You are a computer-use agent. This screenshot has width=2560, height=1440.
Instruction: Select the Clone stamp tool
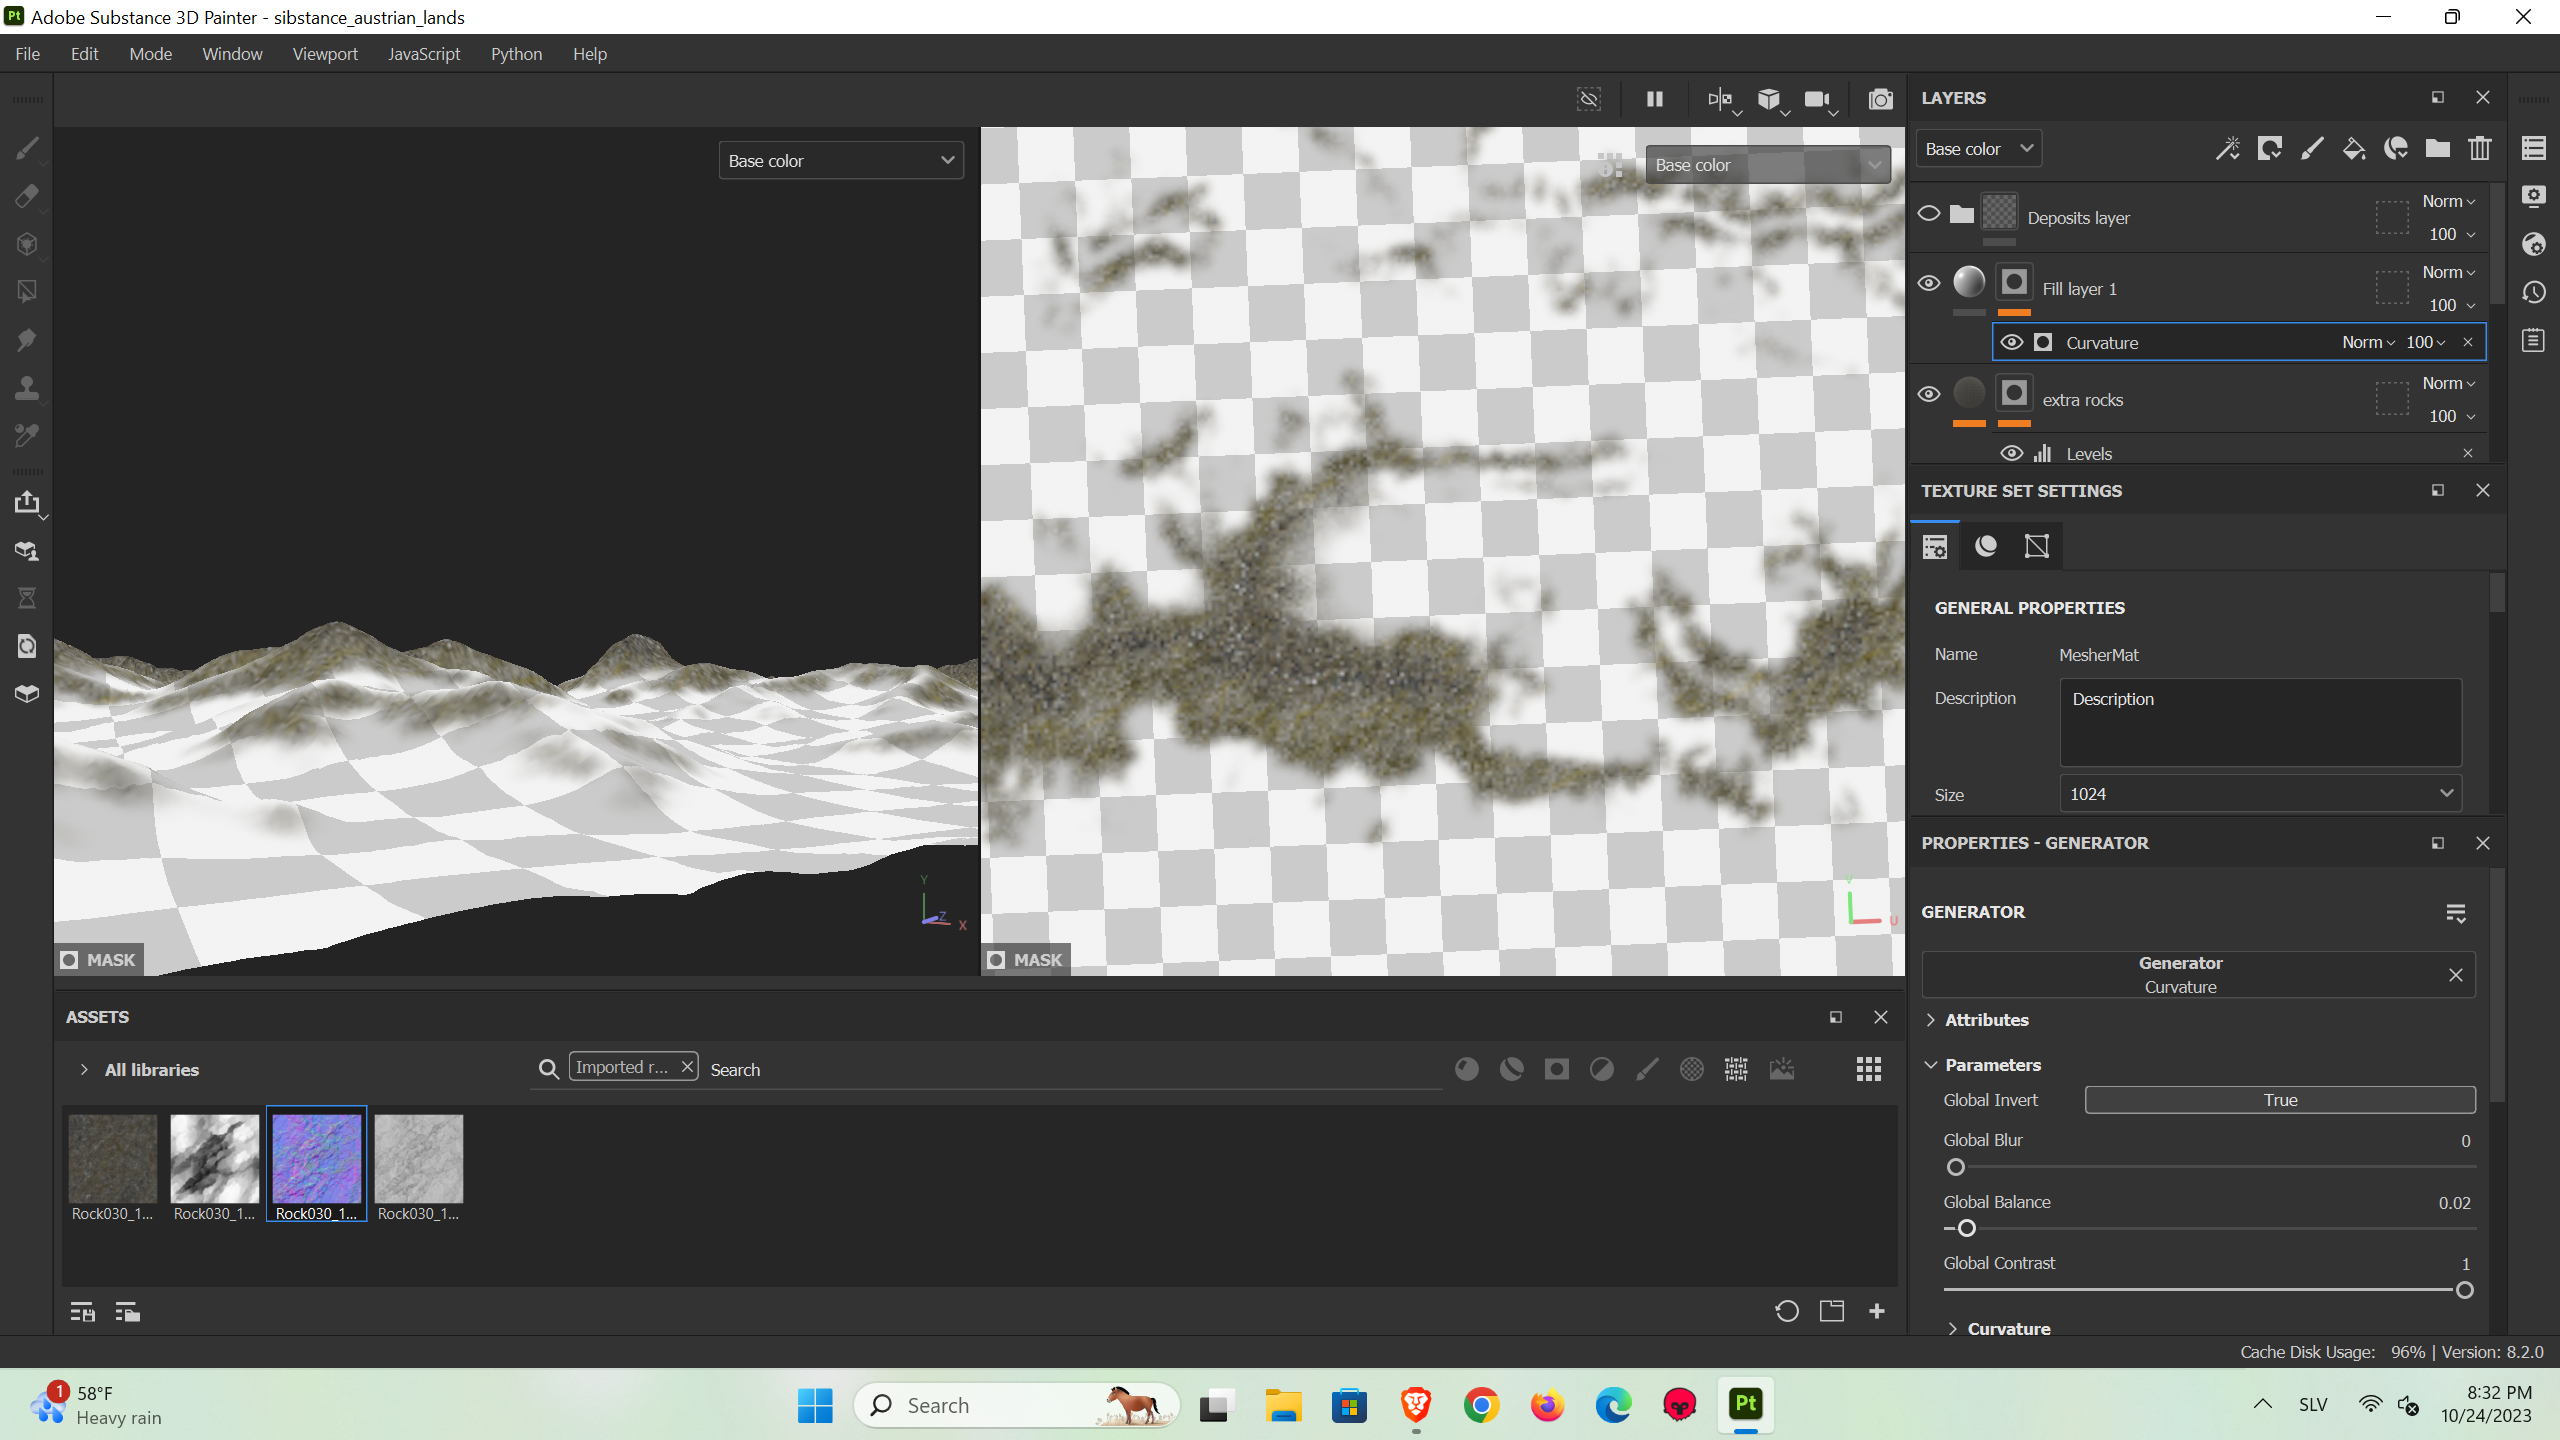tap(27, 388)
